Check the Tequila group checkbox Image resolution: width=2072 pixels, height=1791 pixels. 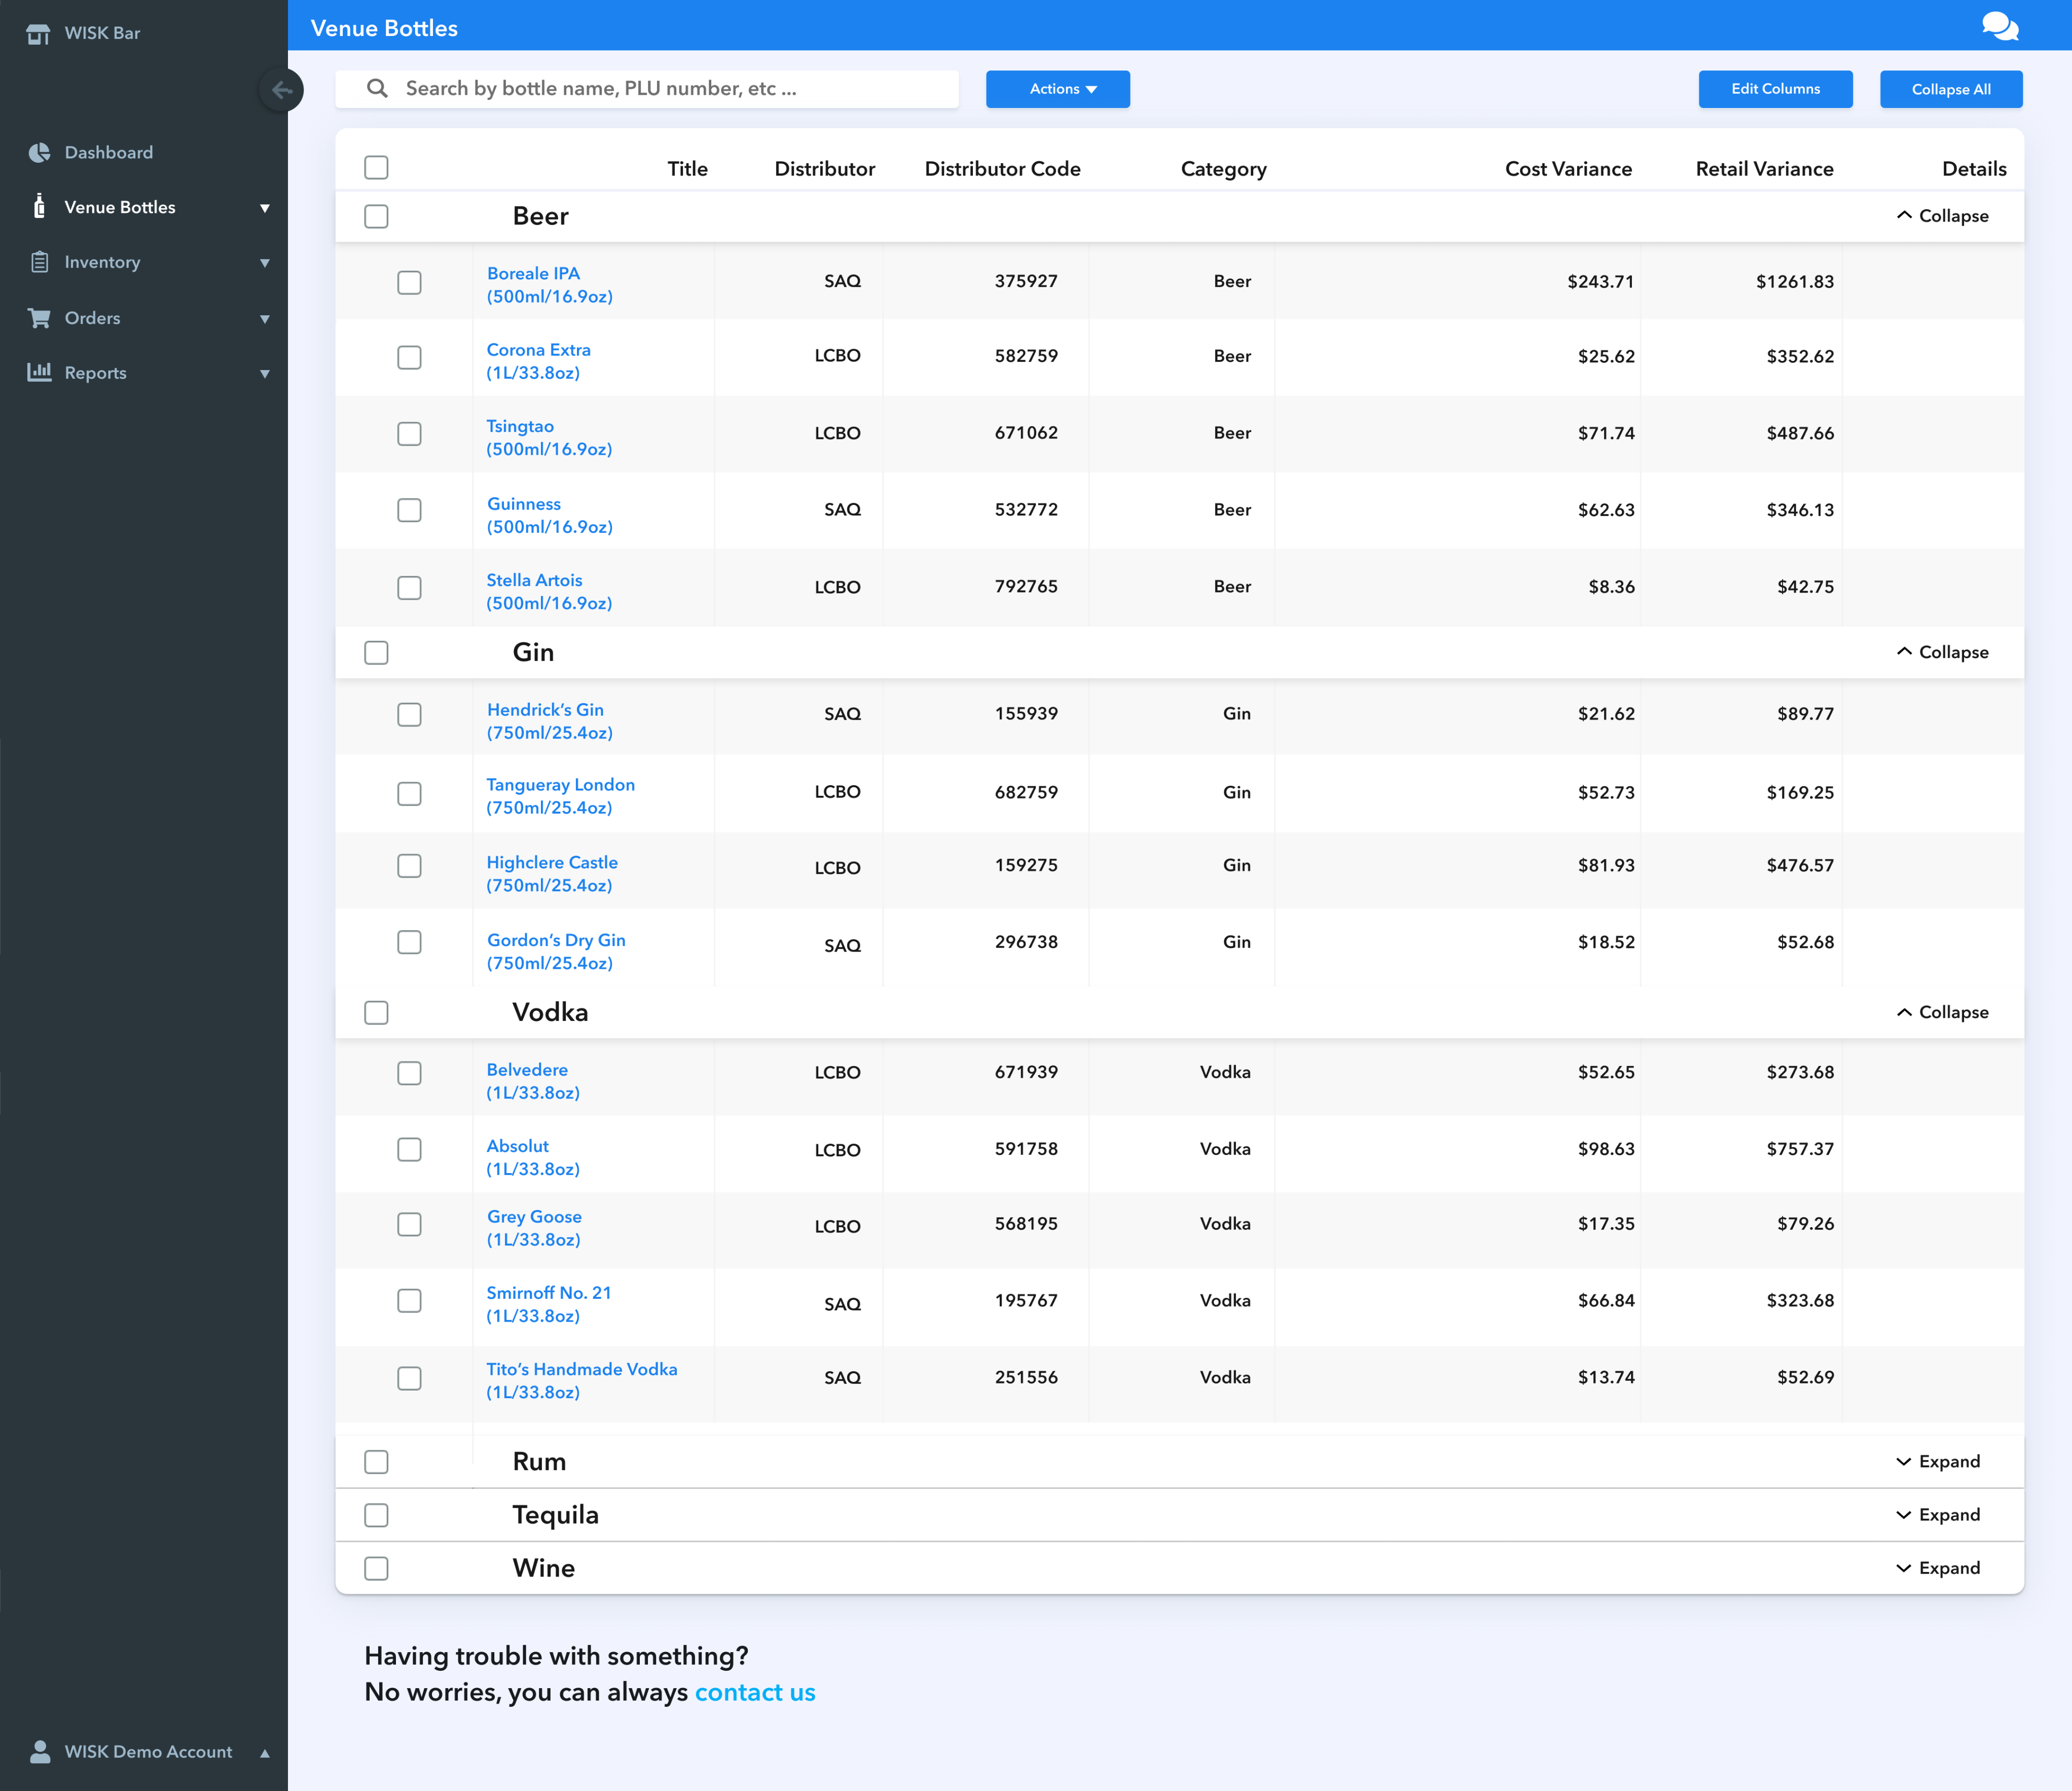click(376, 1516)
